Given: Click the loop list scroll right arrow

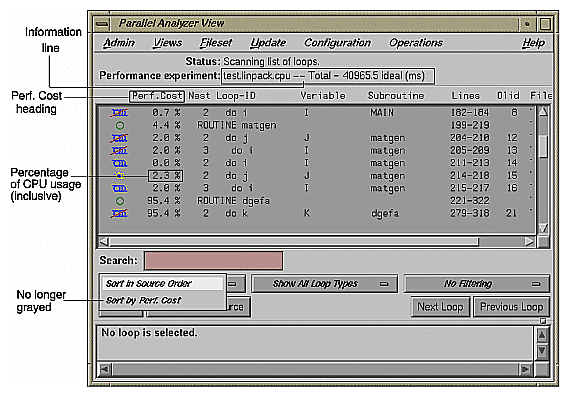Looking at the screenshot, I should tap(529, 241).
